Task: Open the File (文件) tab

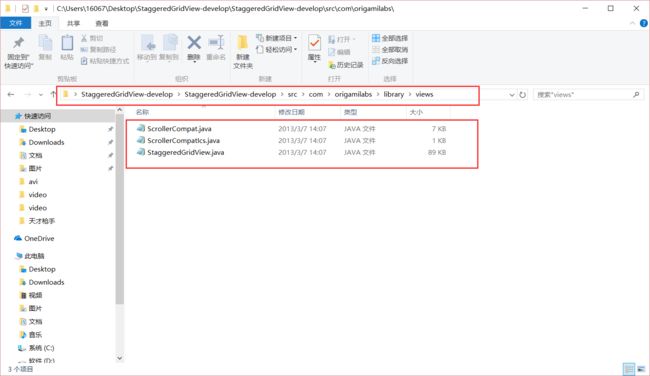Action: pyautogui.click(x=15, y=23)
